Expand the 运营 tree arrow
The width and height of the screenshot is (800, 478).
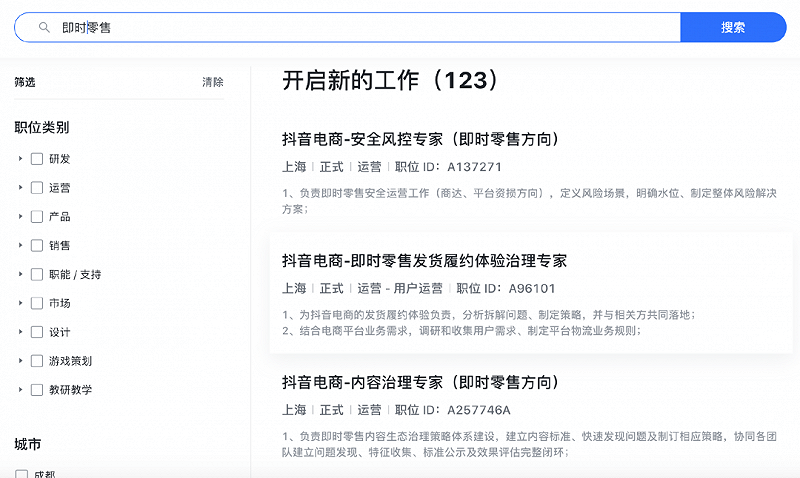(20, 188)
